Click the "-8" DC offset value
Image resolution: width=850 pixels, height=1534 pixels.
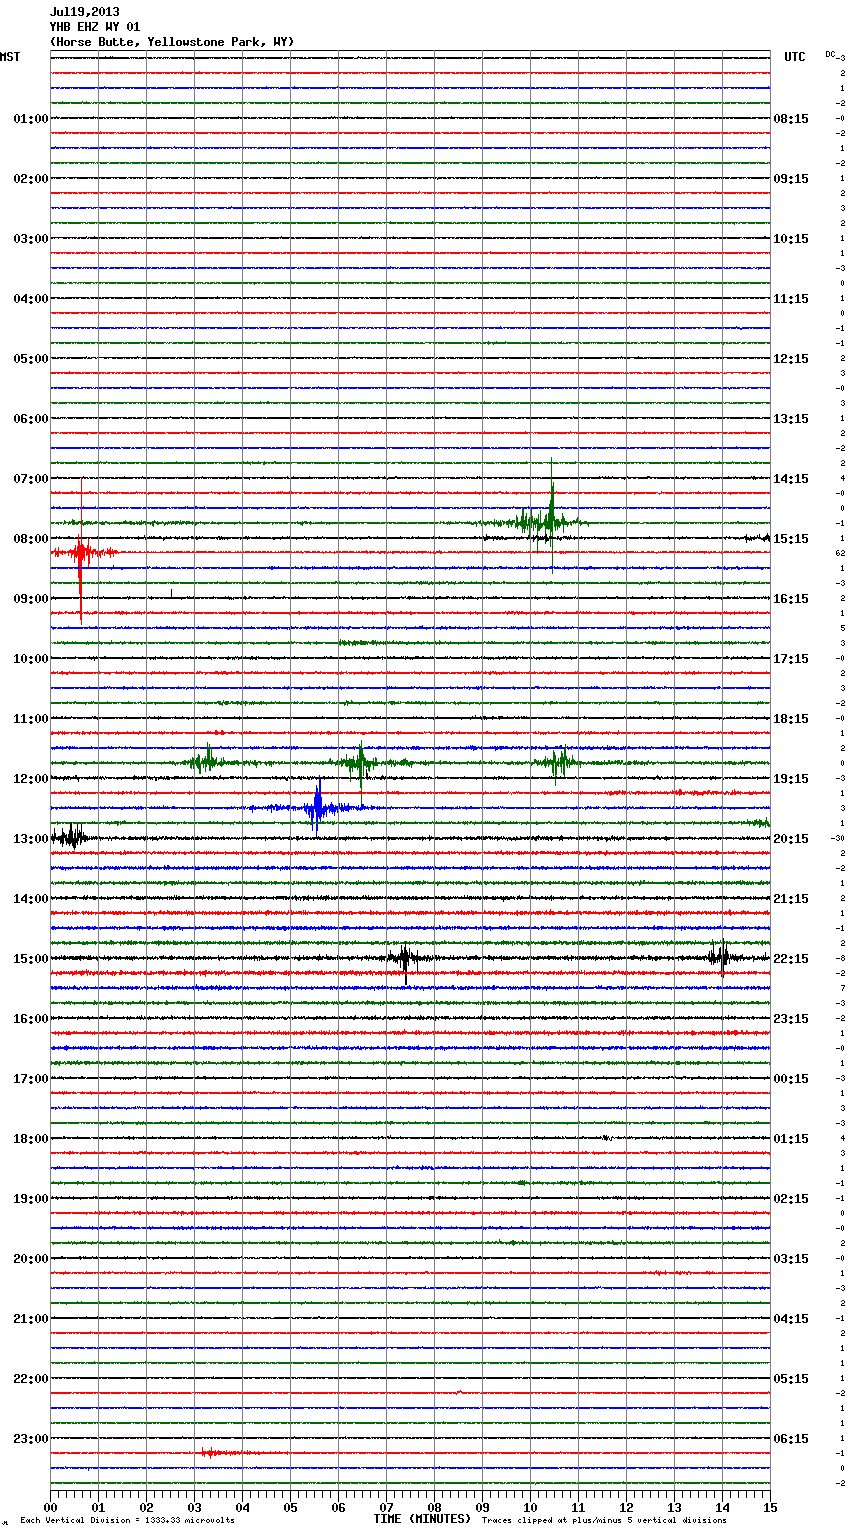[841, 958]
